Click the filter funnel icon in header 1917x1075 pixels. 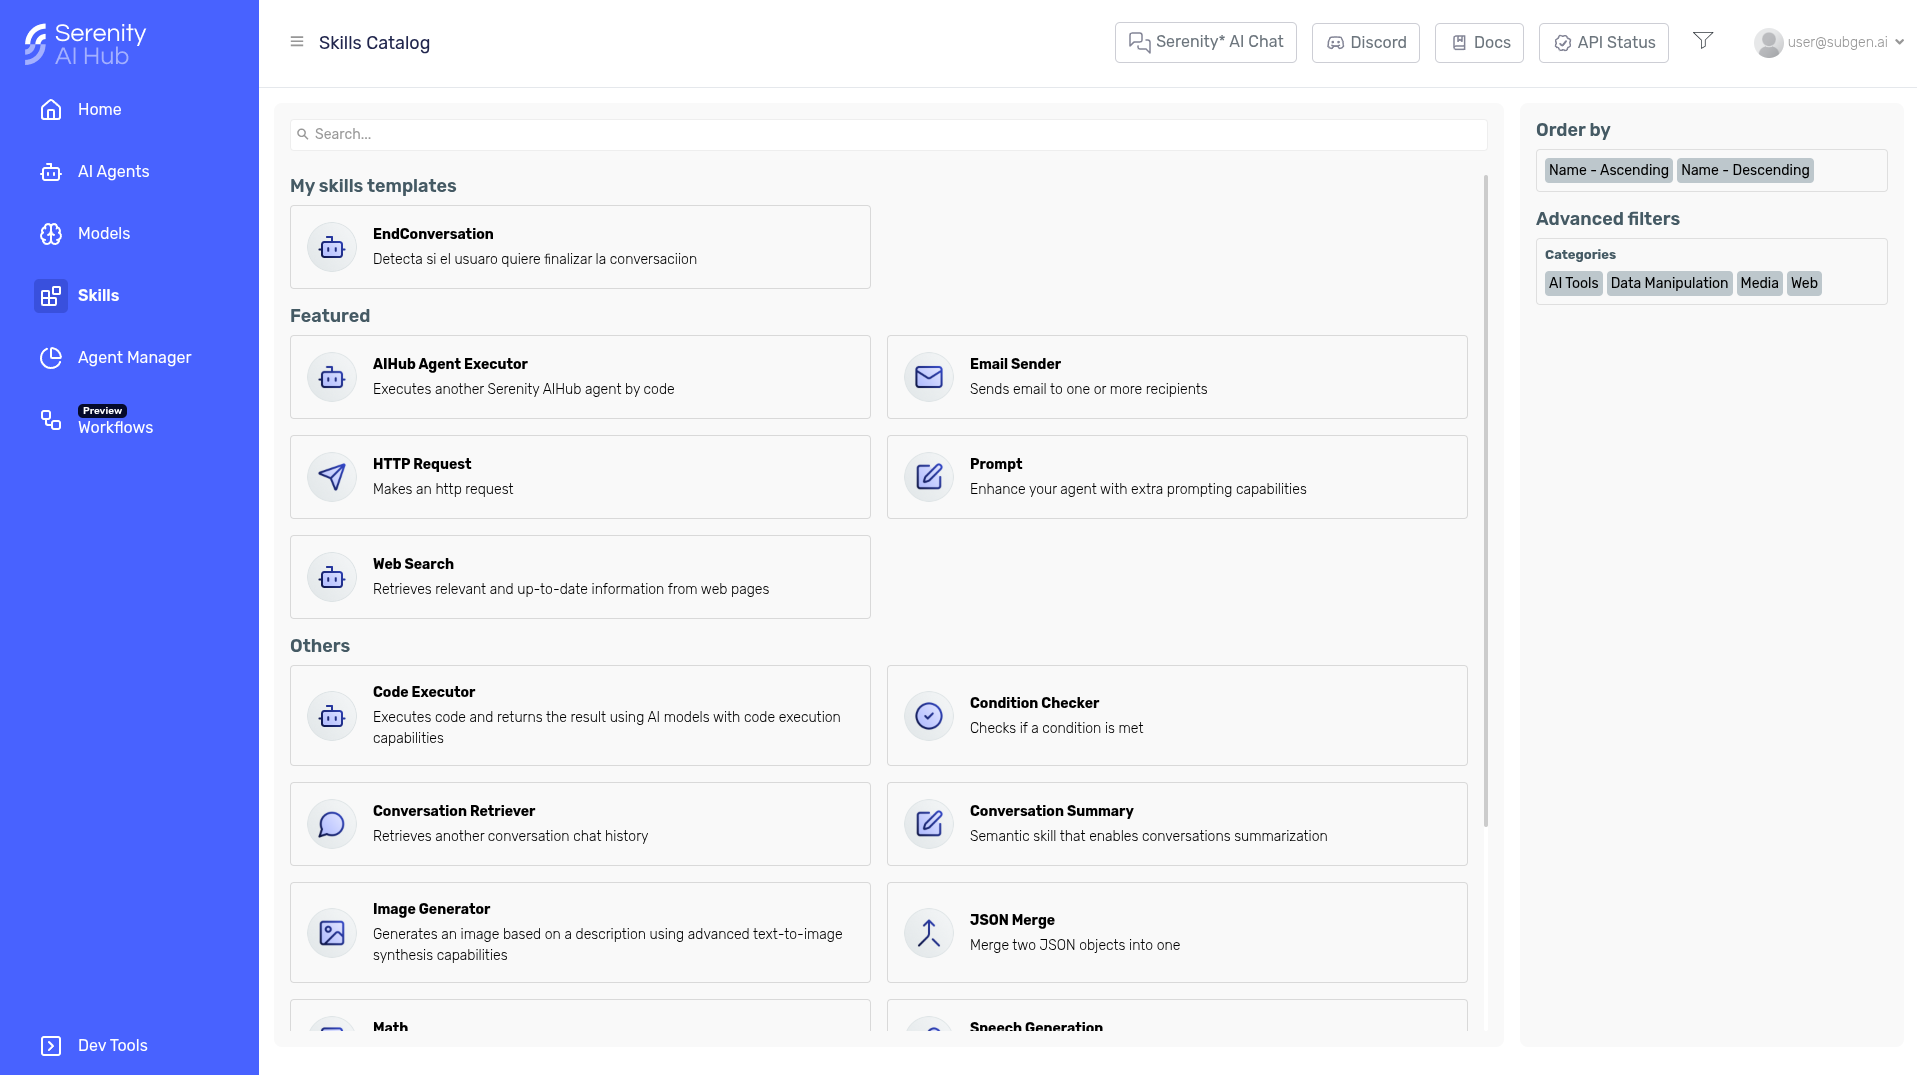tap(1703, 41)
